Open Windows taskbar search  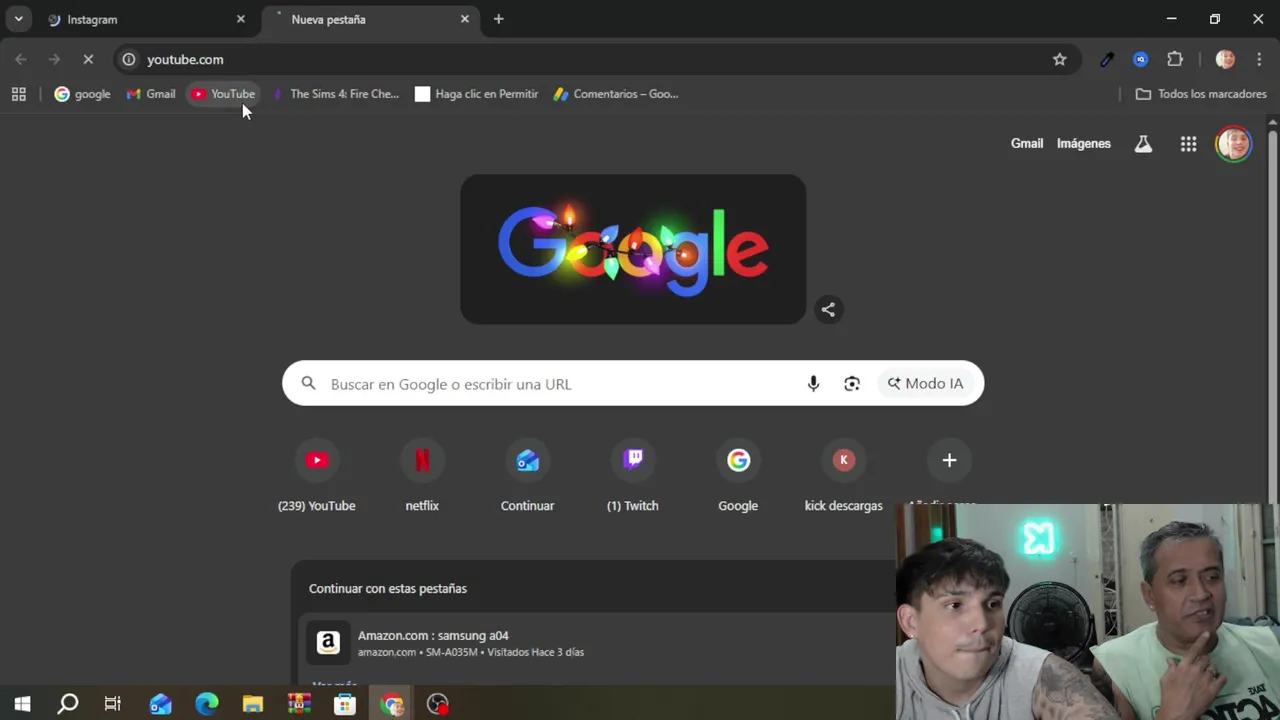(x=68, y=704)
